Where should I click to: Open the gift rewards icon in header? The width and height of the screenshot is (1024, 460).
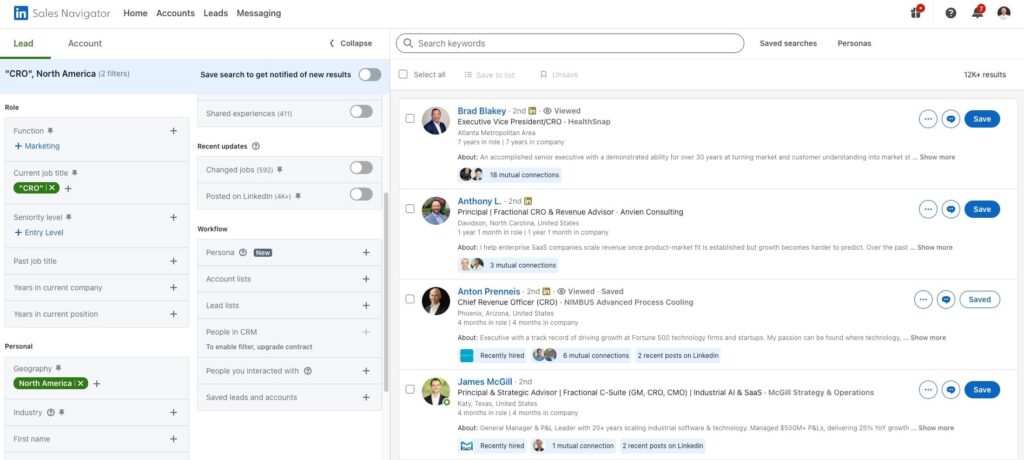(916, 12)
